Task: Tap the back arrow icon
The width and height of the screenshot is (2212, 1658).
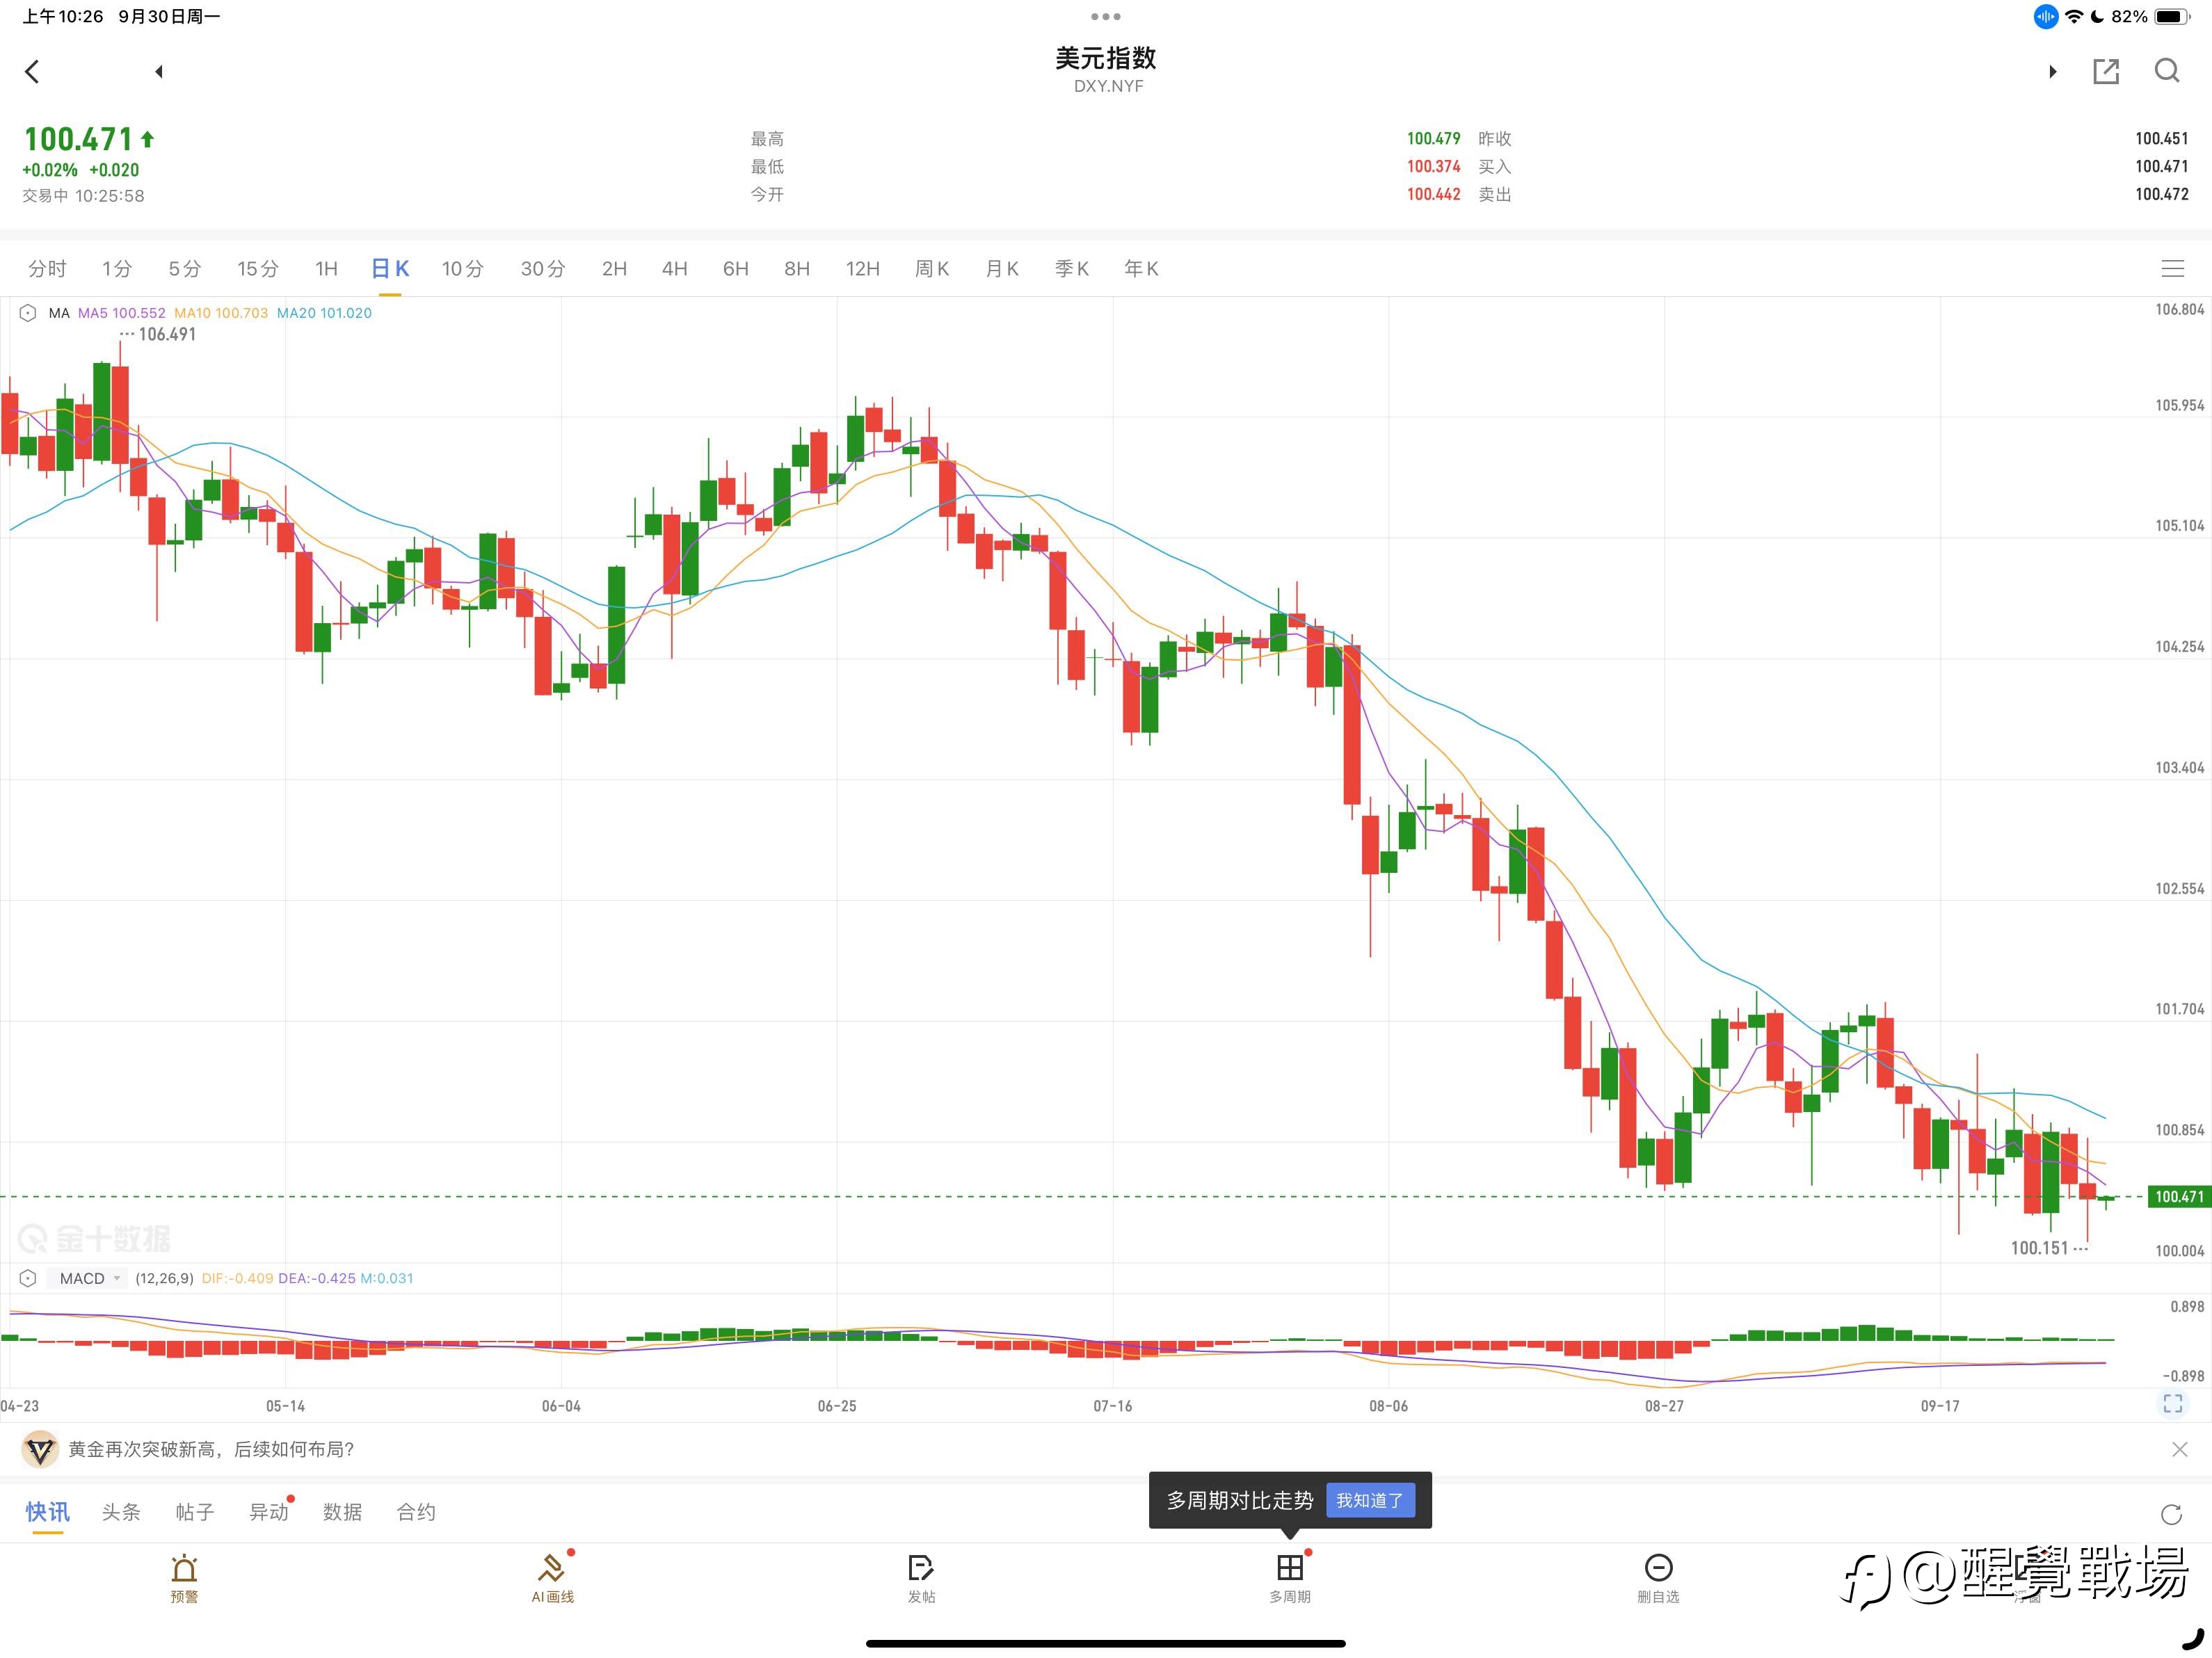Action: [x=32, y=71]
